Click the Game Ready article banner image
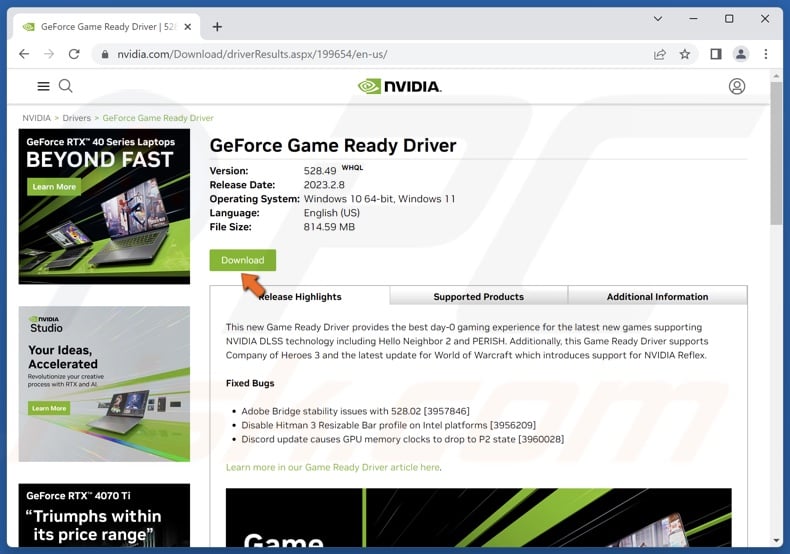Image resolution: width=790 pixels, height=554 pixels. click(479, 517)
